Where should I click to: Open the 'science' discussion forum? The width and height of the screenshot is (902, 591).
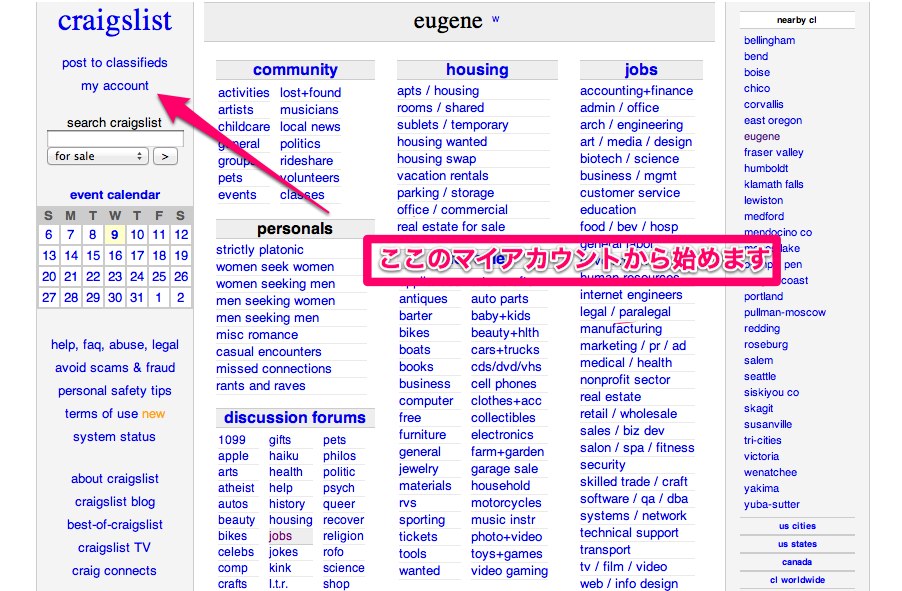pyautogui.click(x=343, y=568)
